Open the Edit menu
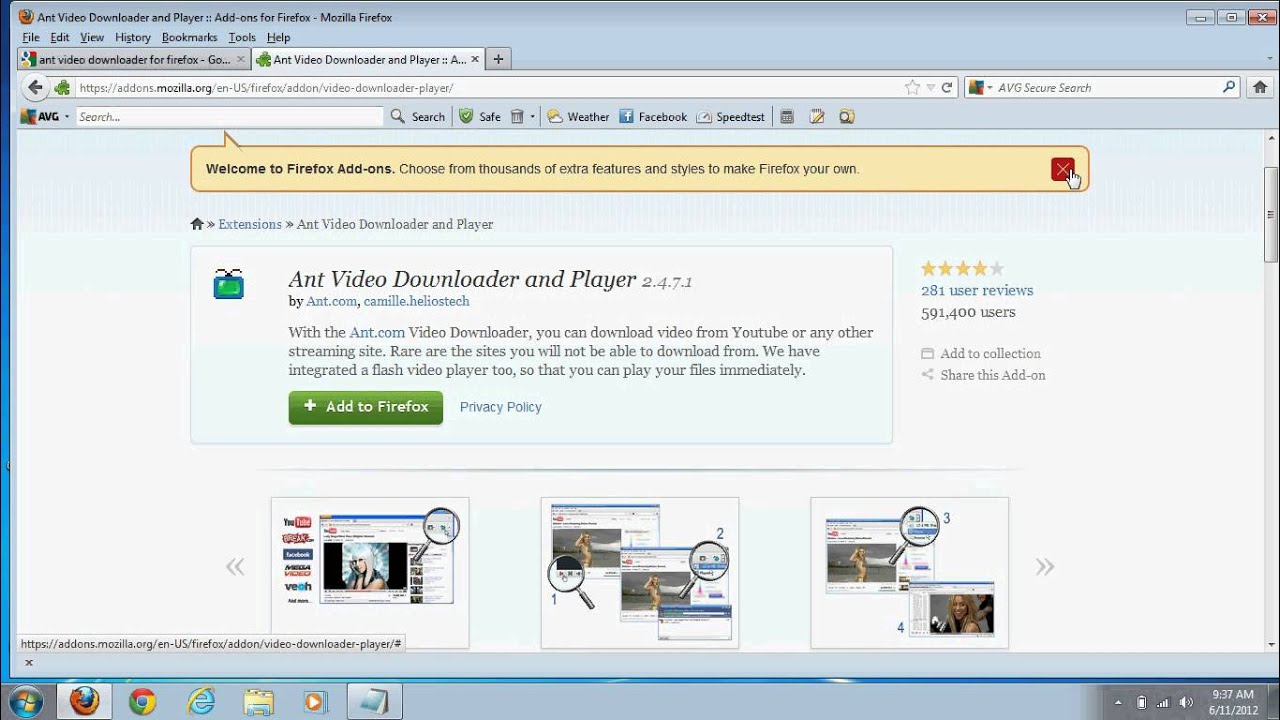 (60, 37)
